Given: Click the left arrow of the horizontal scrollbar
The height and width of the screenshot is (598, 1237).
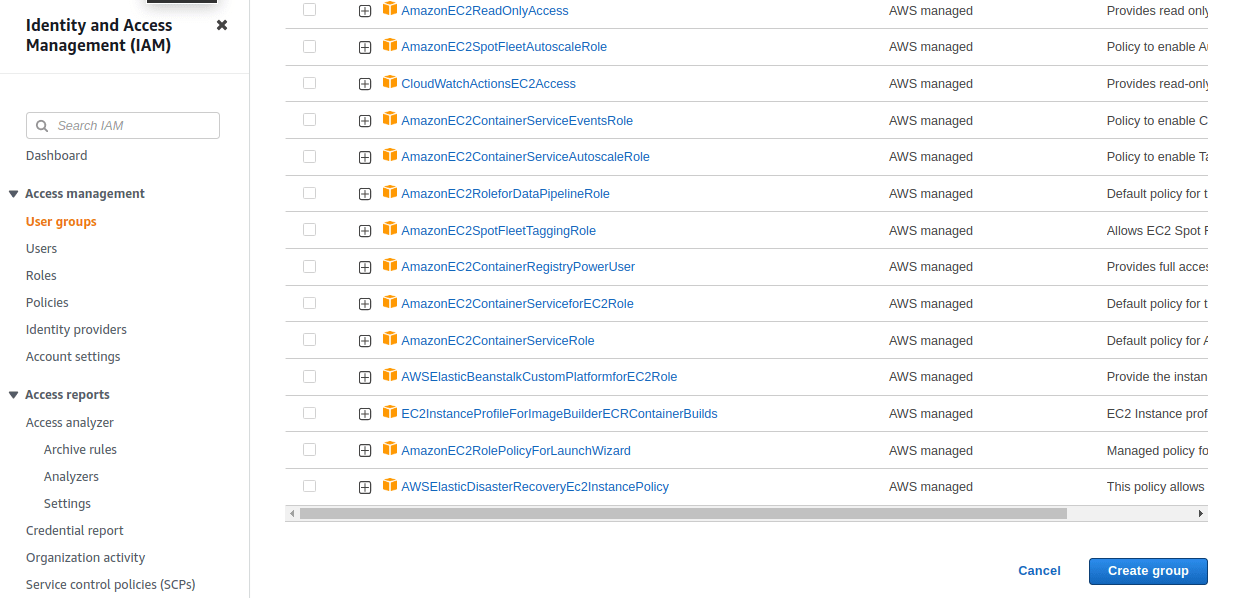Looking at the screenshot, I should (292, 513).
